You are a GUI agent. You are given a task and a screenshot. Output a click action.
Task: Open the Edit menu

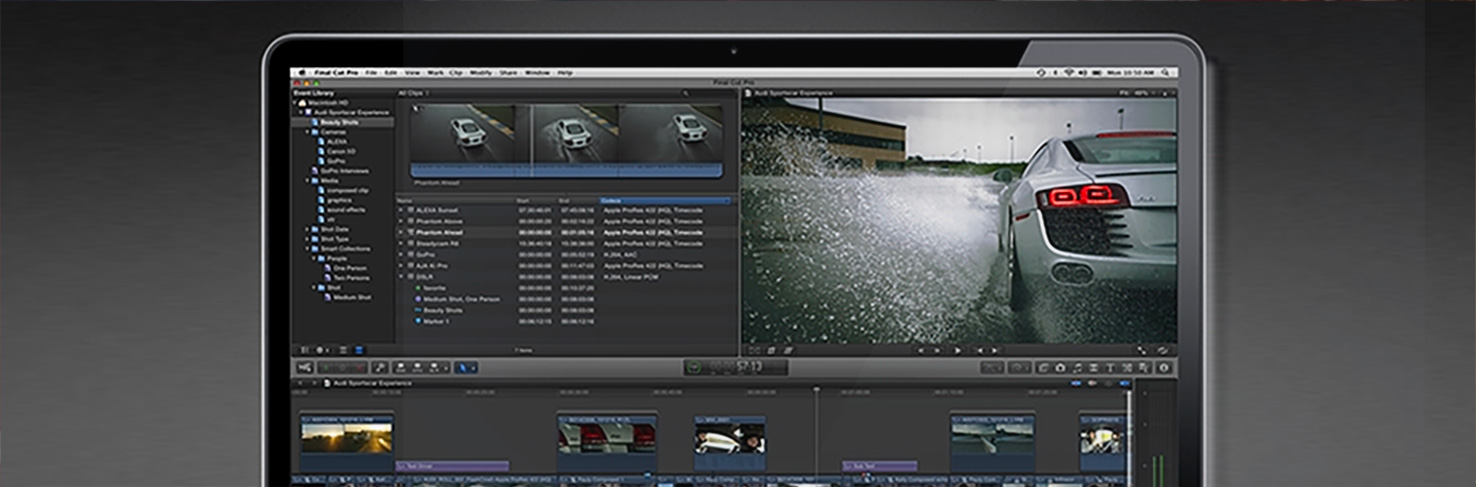pyautogui.click(x=391, y=73)
